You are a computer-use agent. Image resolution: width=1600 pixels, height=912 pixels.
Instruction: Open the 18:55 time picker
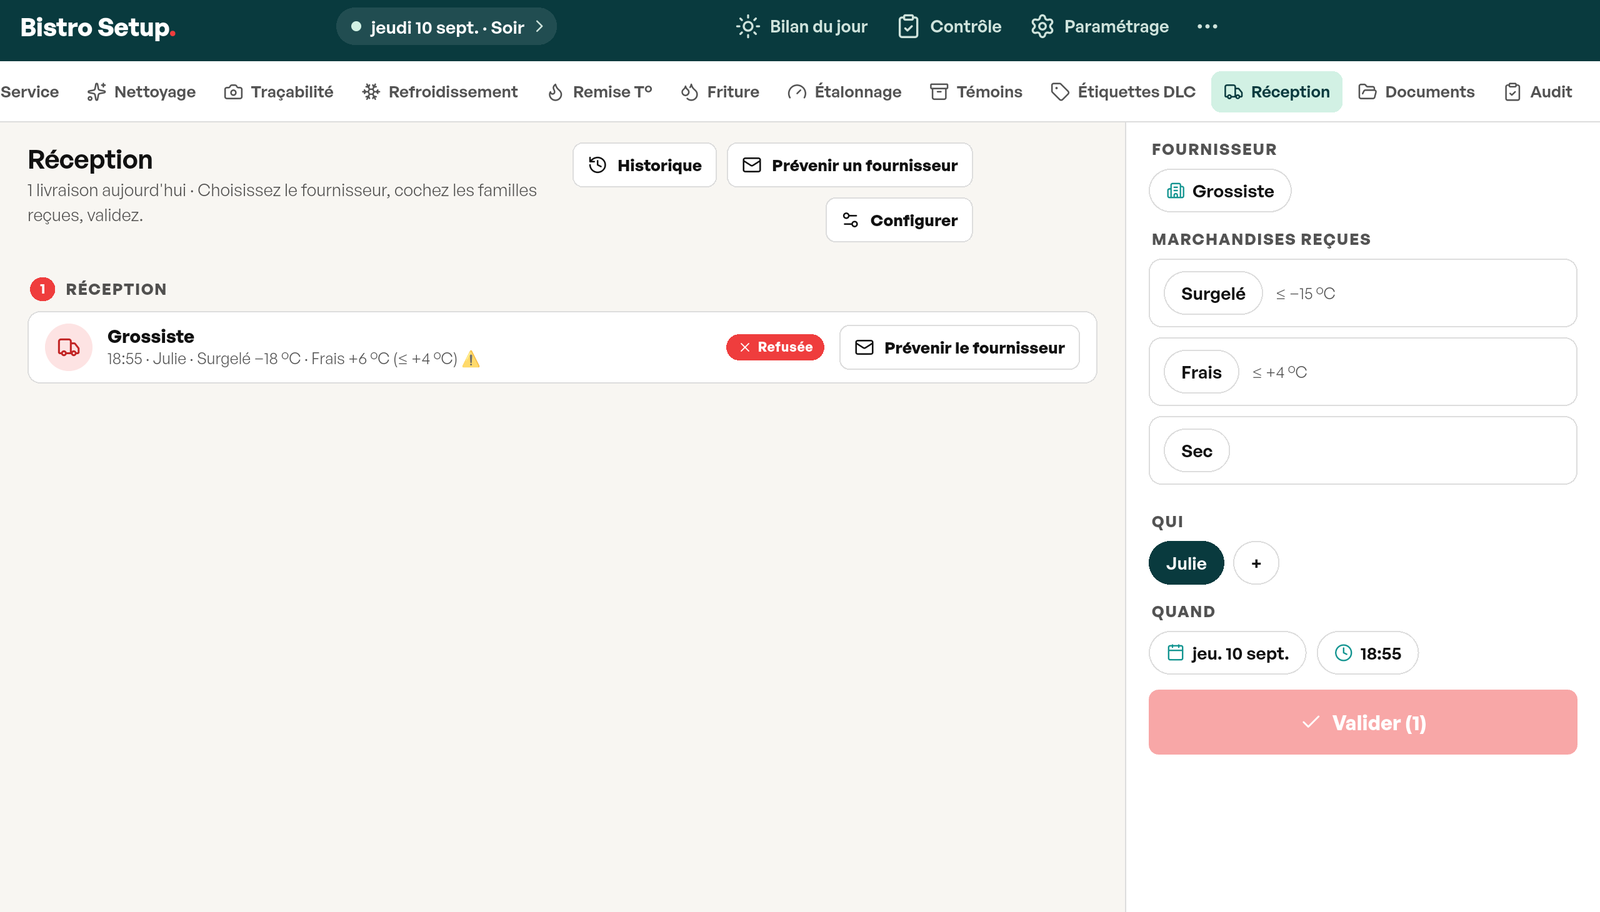pyautogui.click(x=1368, y=653)
